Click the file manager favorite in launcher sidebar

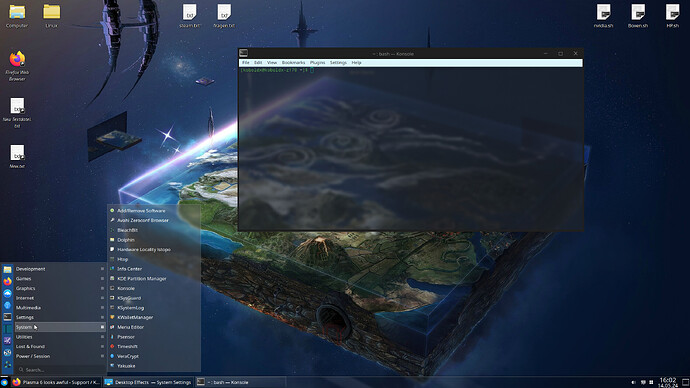point(7,269)
